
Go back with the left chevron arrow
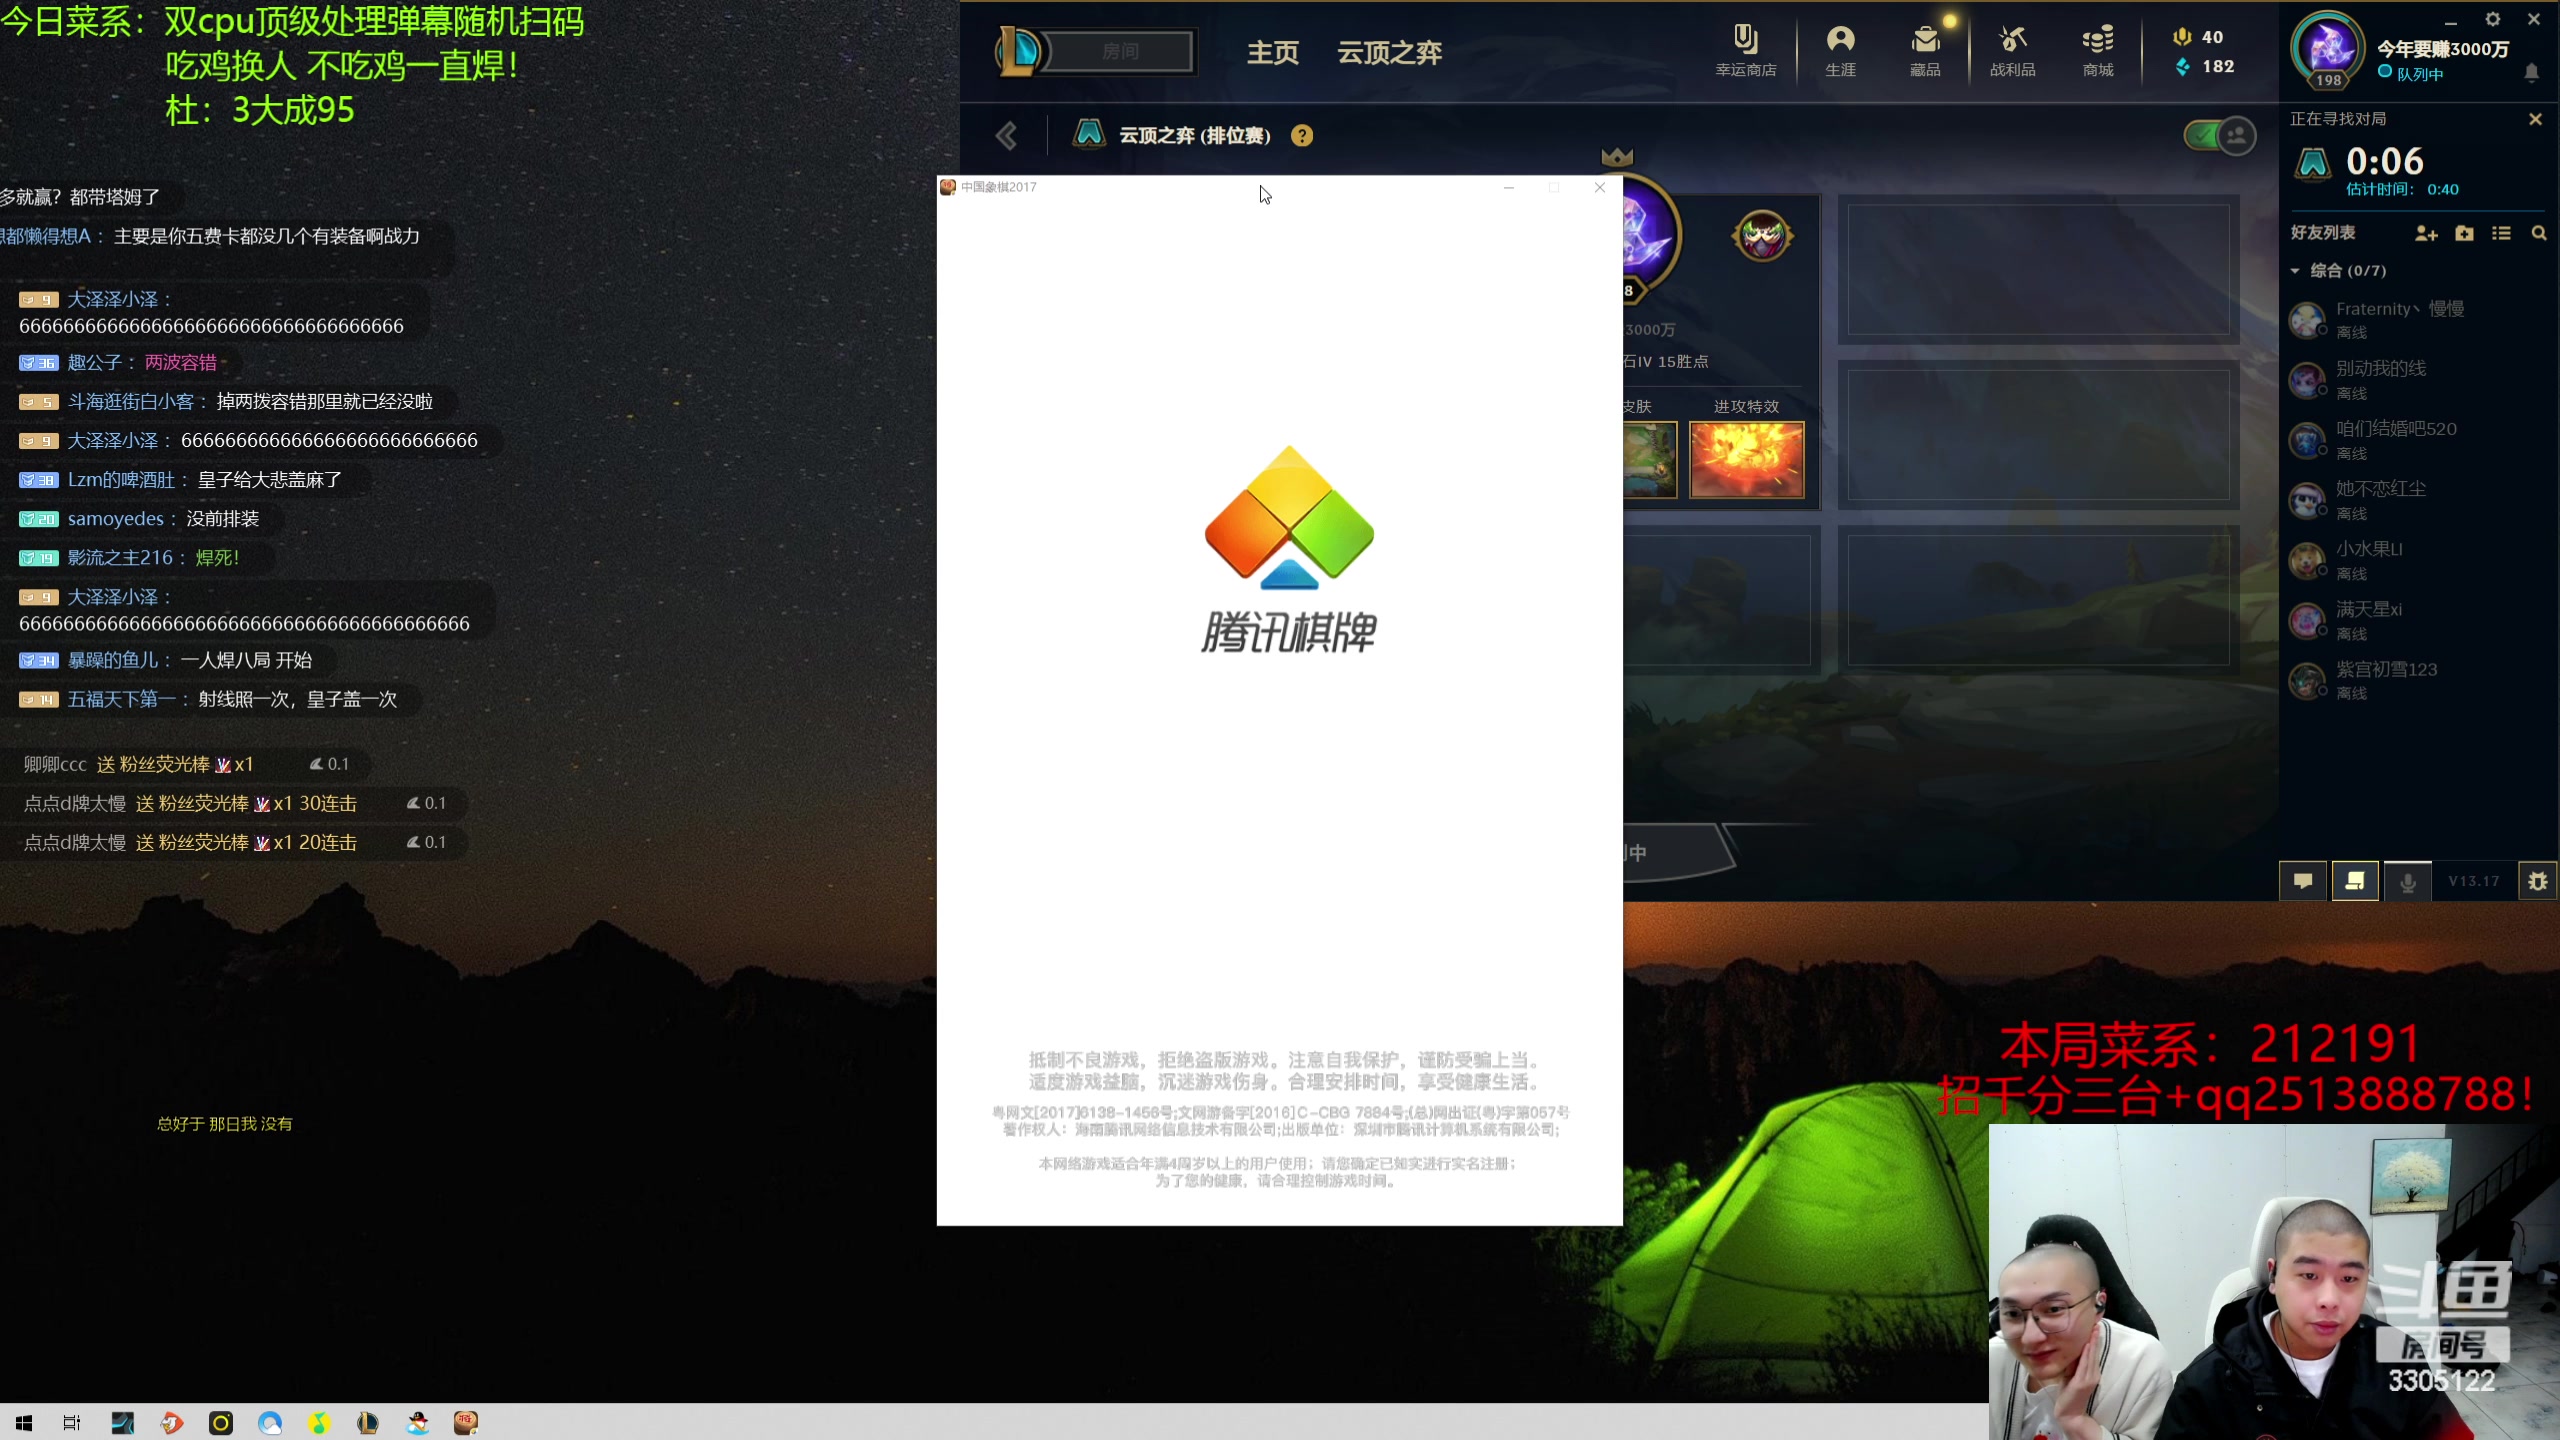click(x=1007, y=135)
